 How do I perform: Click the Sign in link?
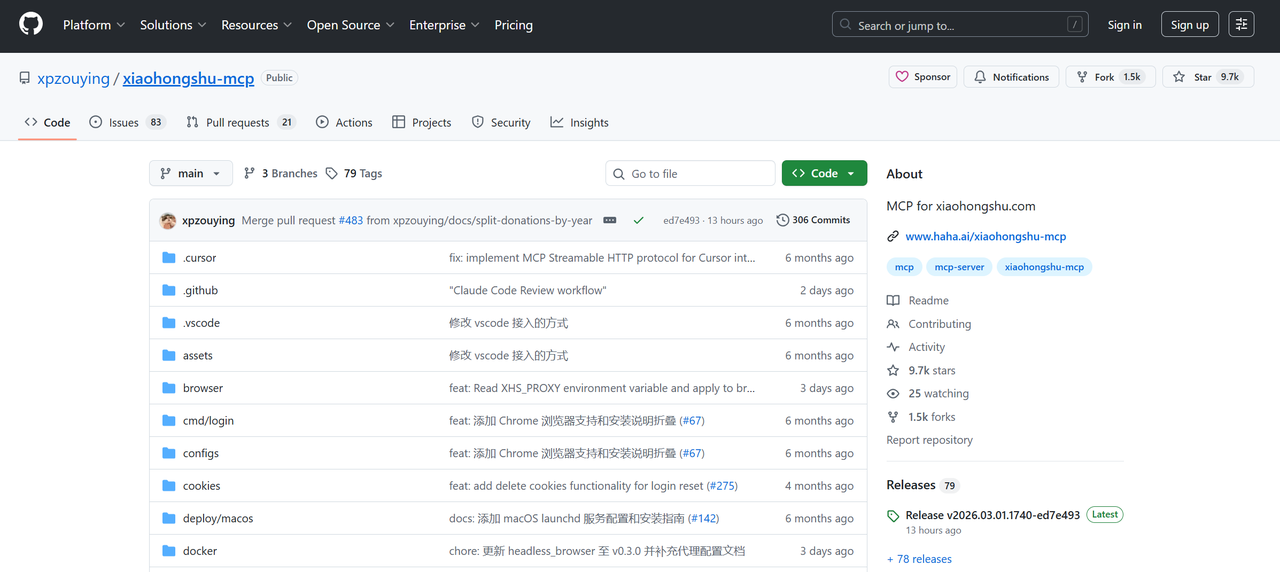(1124, 25)
